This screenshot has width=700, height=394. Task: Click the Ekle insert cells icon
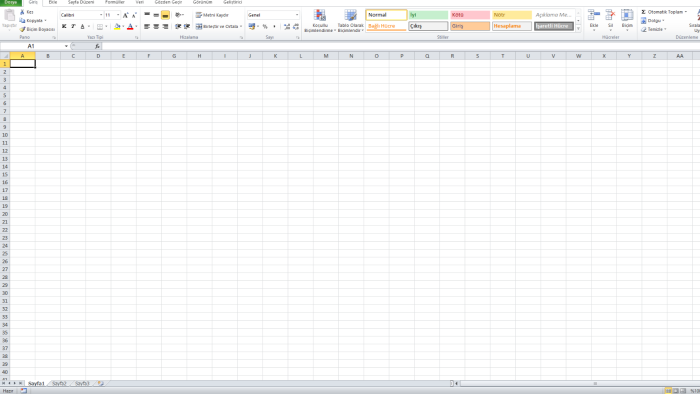(x=594, y=16)
